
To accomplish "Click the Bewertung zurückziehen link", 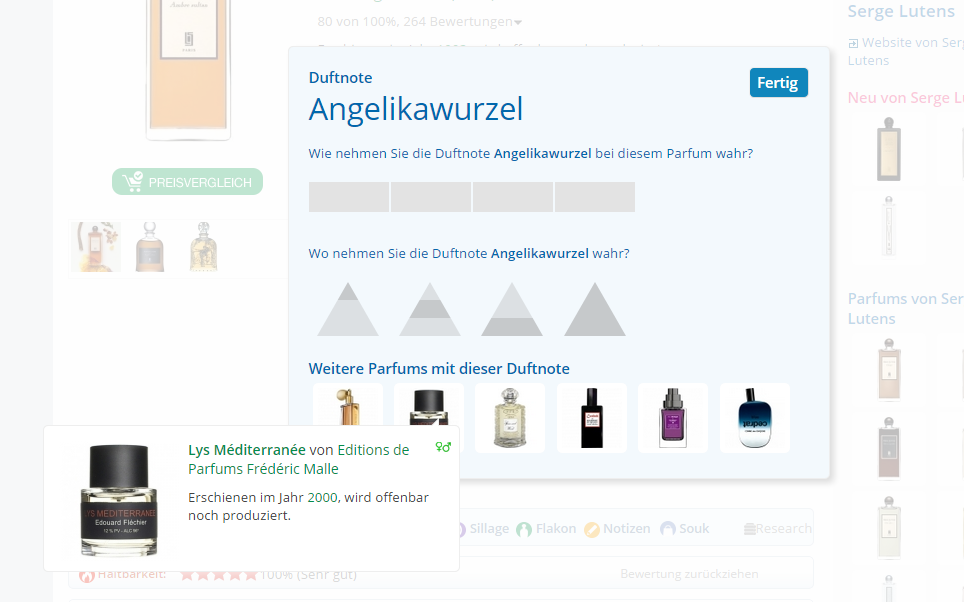I will (689, 574).
